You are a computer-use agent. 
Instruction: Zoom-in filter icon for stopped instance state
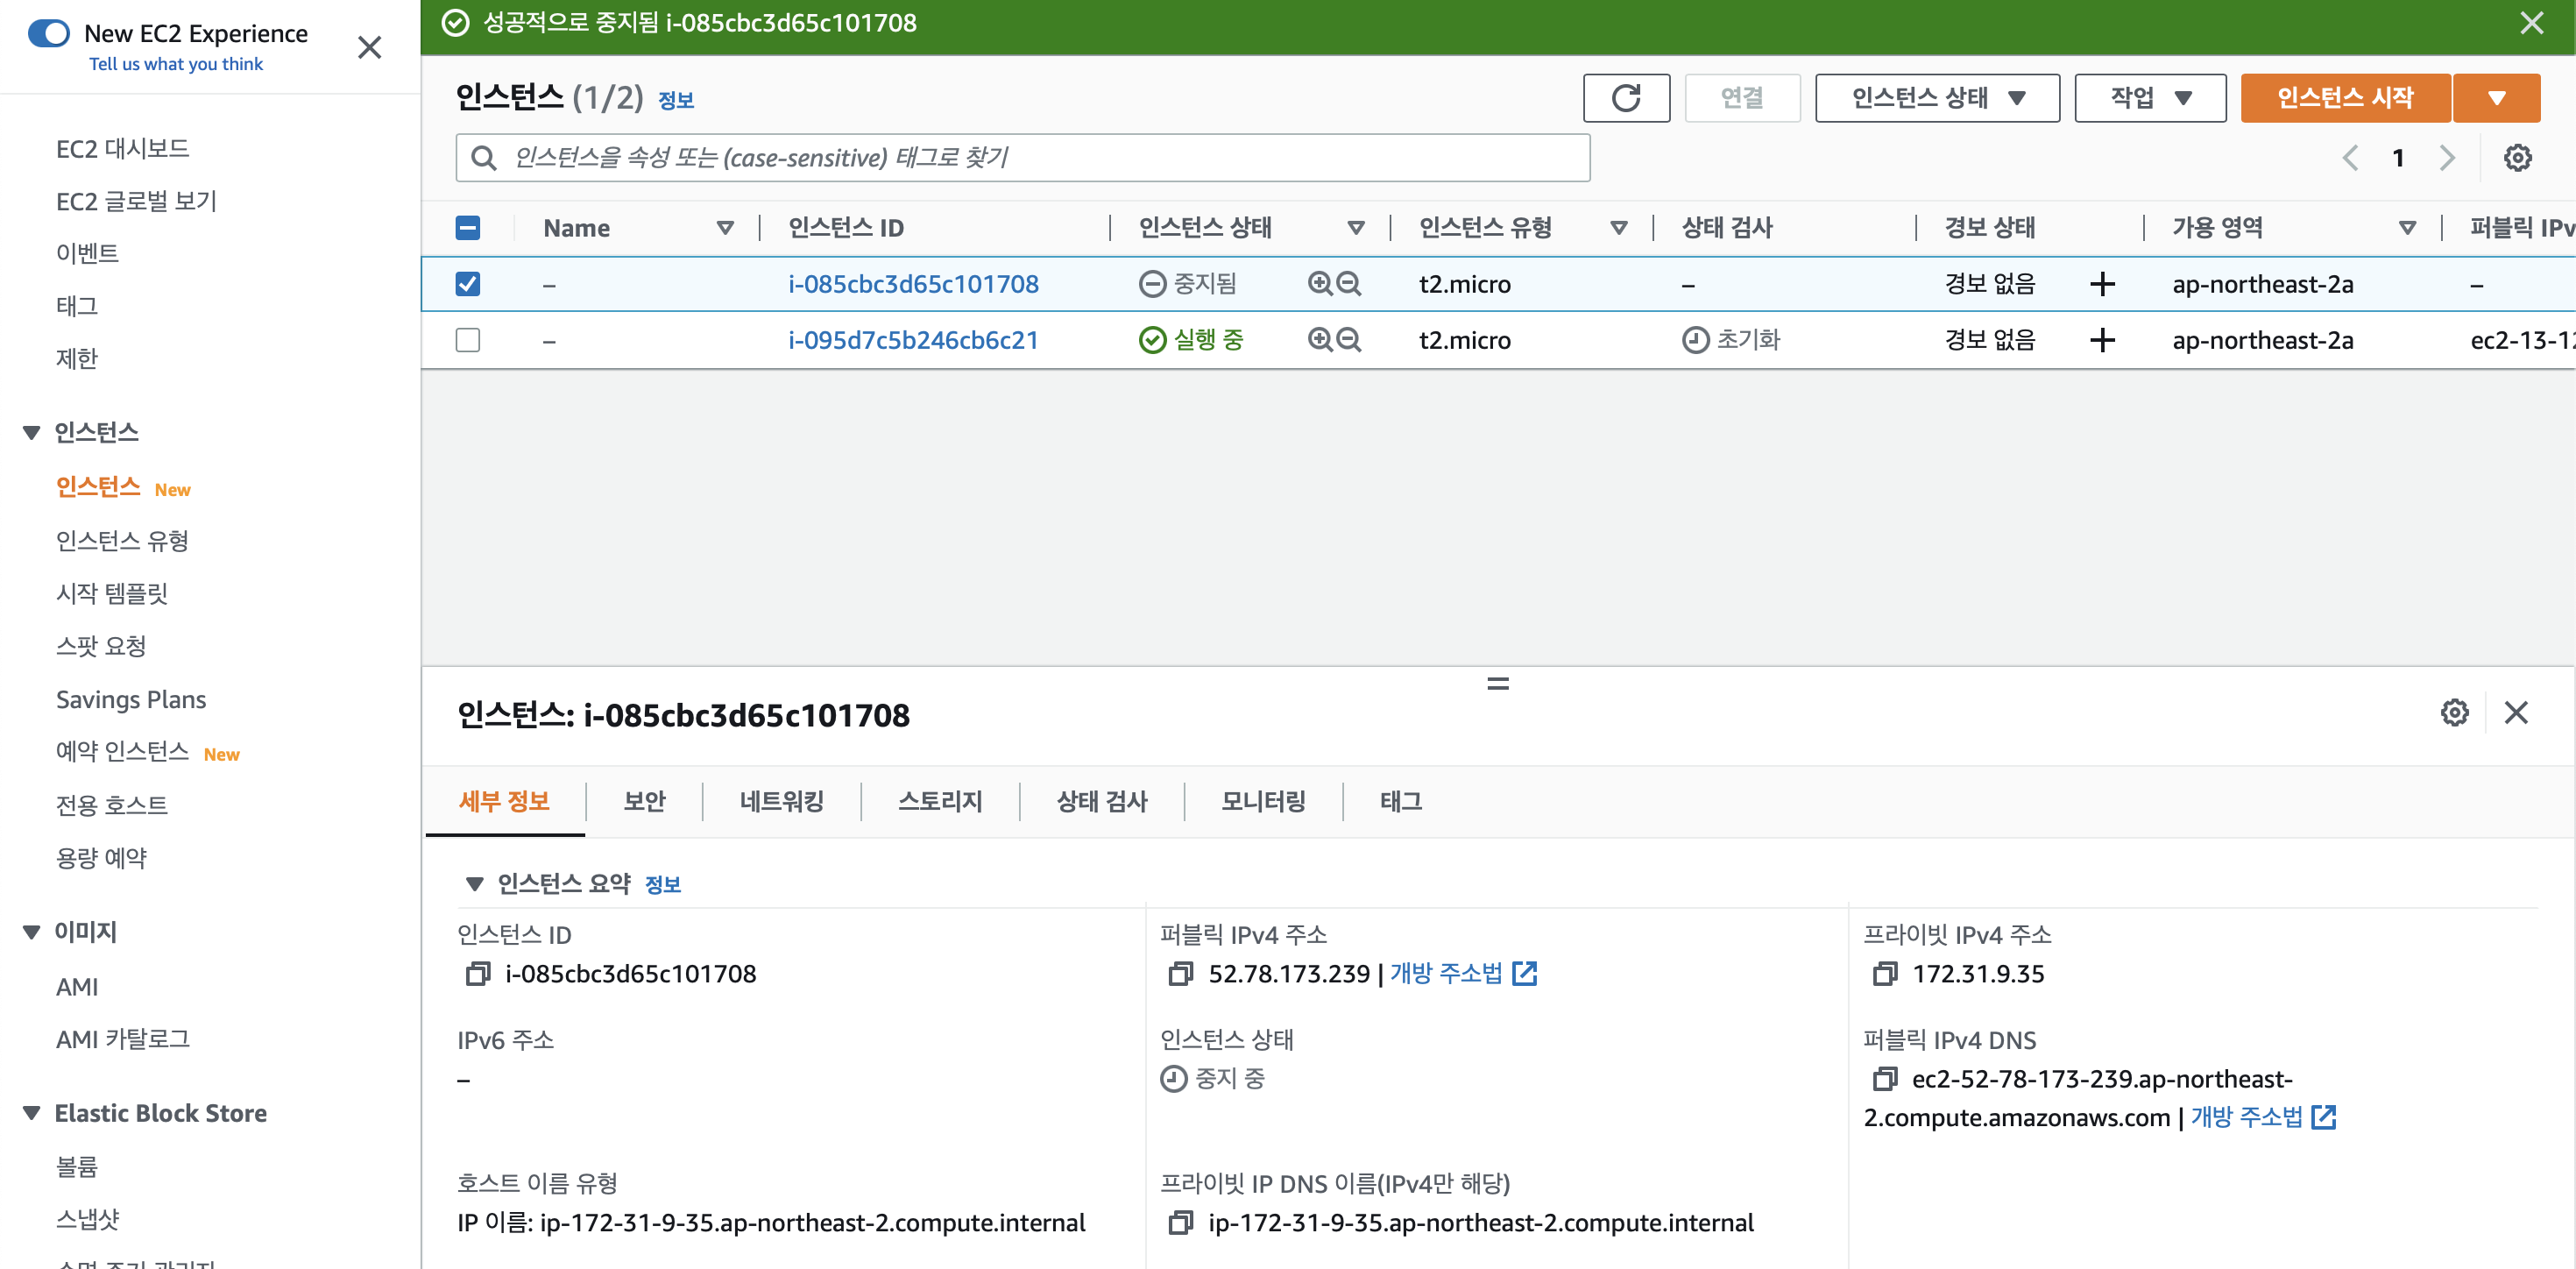tap(1320, 284)
